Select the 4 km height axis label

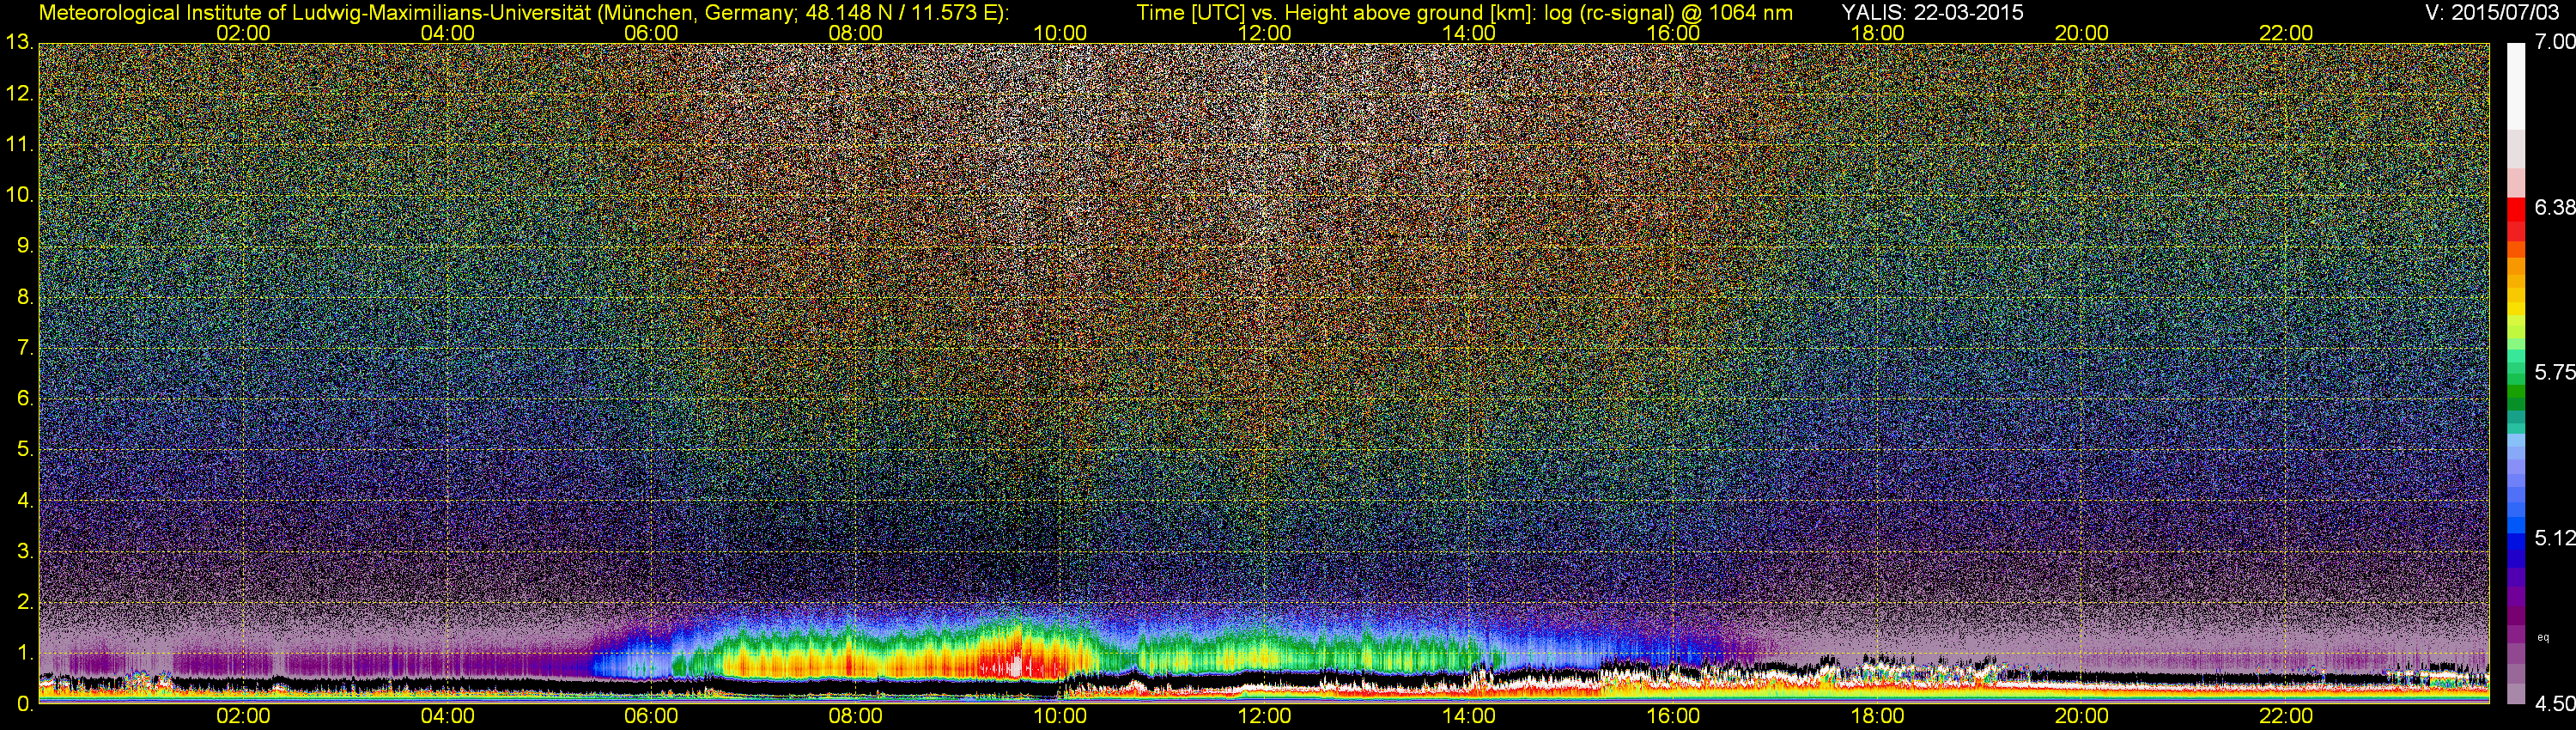click(24, 500)
